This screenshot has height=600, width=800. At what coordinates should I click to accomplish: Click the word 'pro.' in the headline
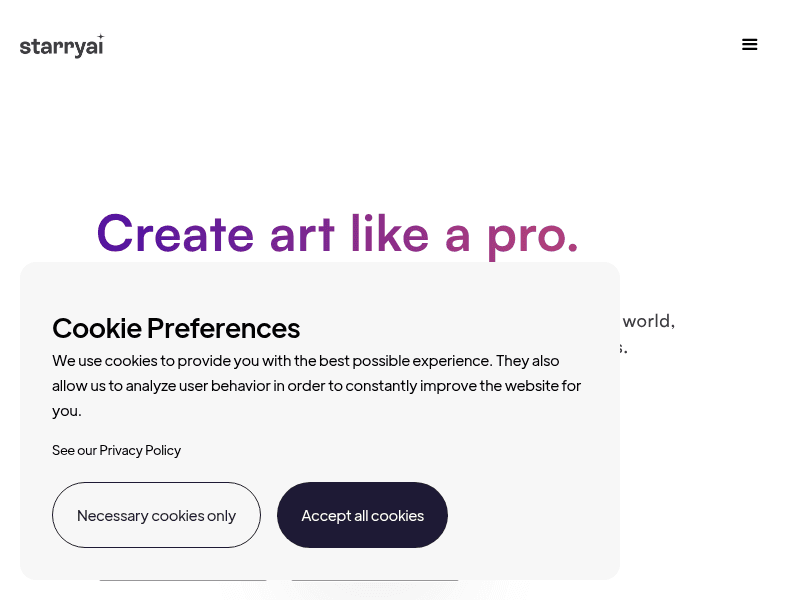coord(533,238)
